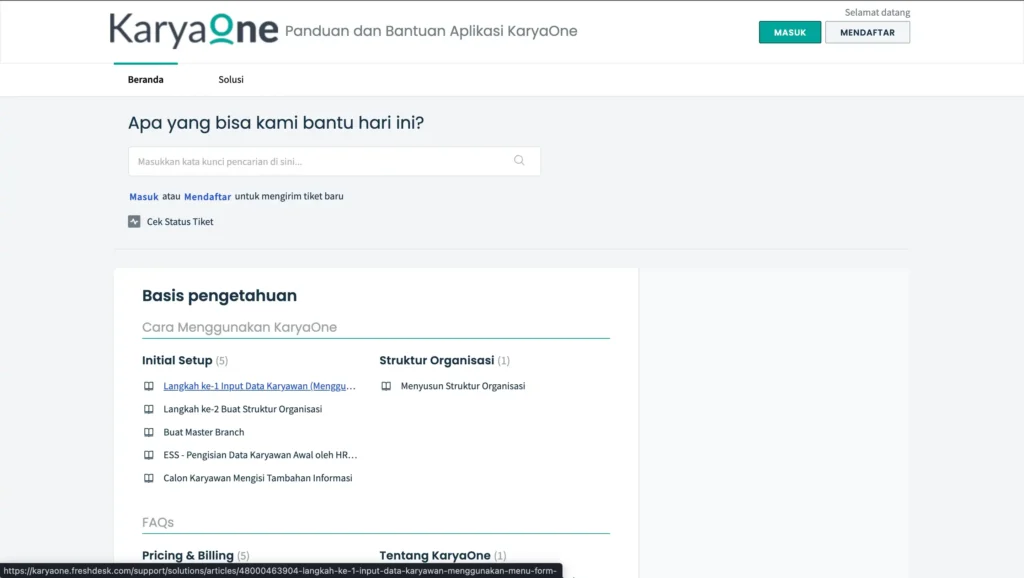Open the Tentang KaryaOne folder heading
Image resolution: width=1024 pixels, height=578 pixels.
pyautogui.click(x=434, y=556)
